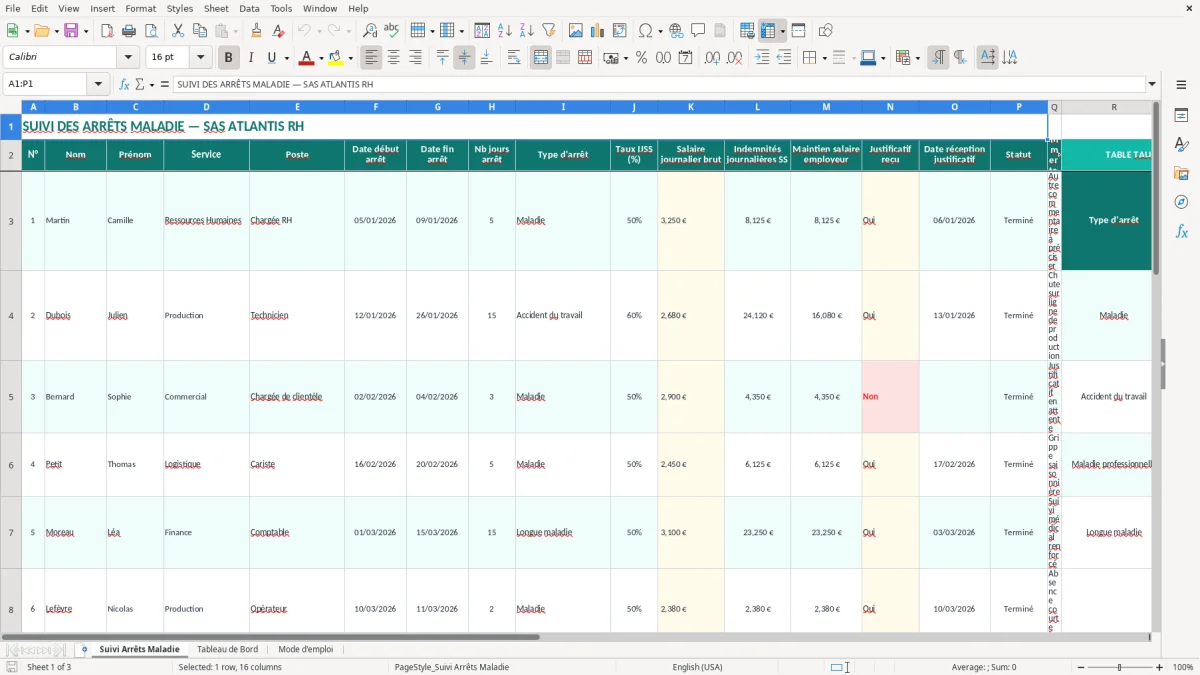Open the highlighting color dropdown arrow

[x=350, y=58]
